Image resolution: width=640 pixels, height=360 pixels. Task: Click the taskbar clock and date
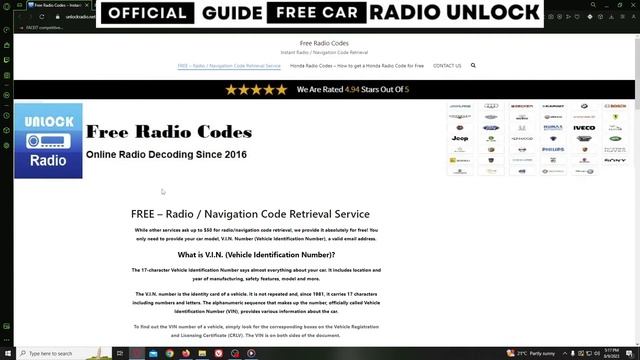(611, 353)
